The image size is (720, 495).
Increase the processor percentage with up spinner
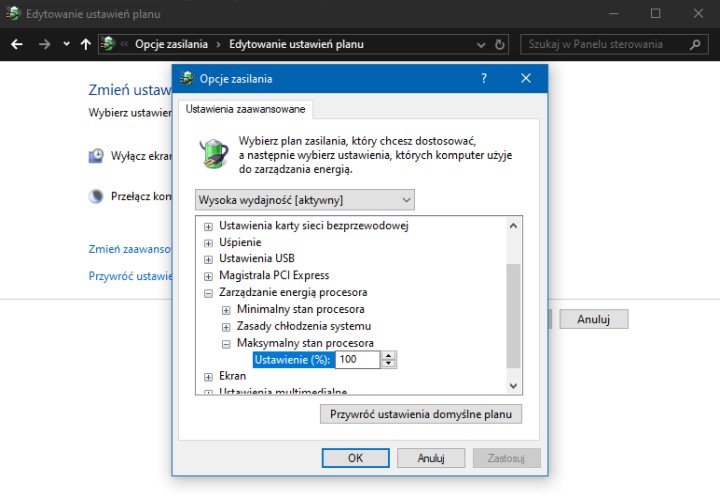coord(389,355)
